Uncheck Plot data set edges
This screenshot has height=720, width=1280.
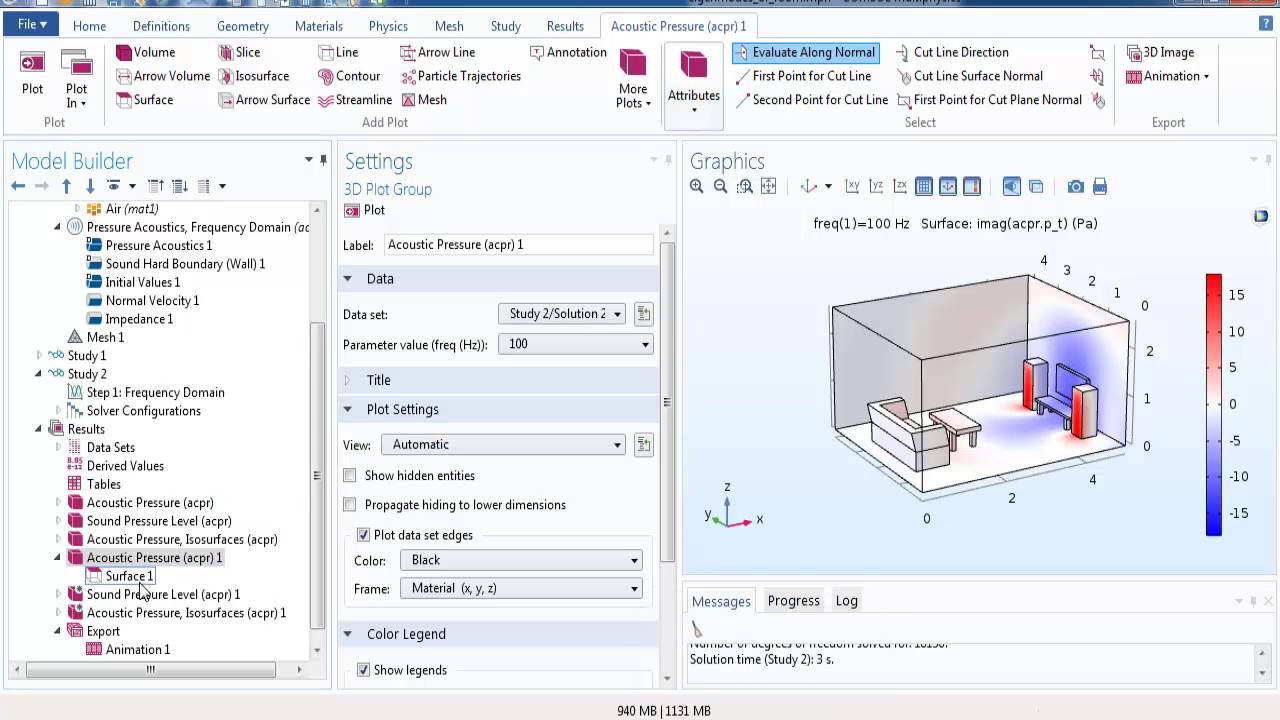[x=363, y=535]
